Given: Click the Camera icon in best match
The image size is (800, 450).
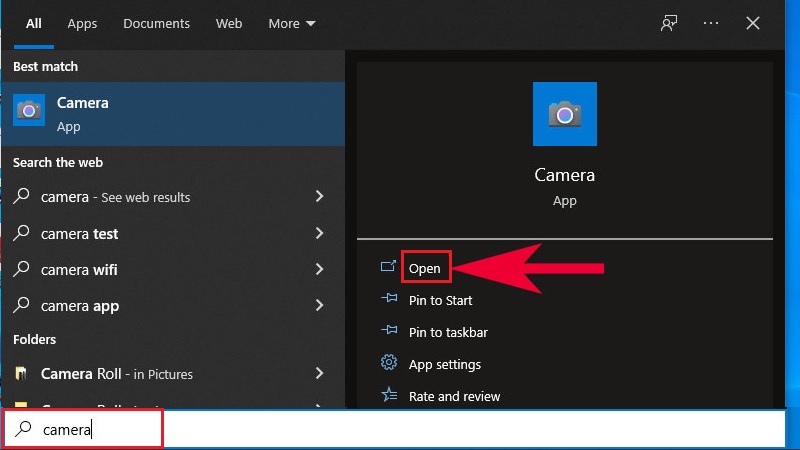Looking at the screenshot, I should tap(29, 110).
